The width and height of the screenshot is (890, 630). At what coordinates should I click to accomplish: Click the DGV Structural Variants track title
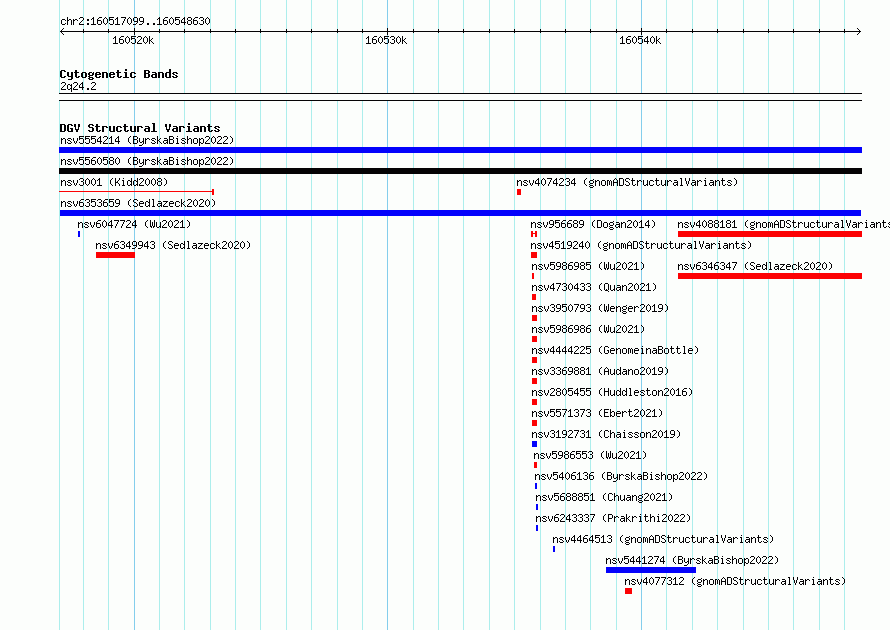pyautogui.click(x=140, y=128)
